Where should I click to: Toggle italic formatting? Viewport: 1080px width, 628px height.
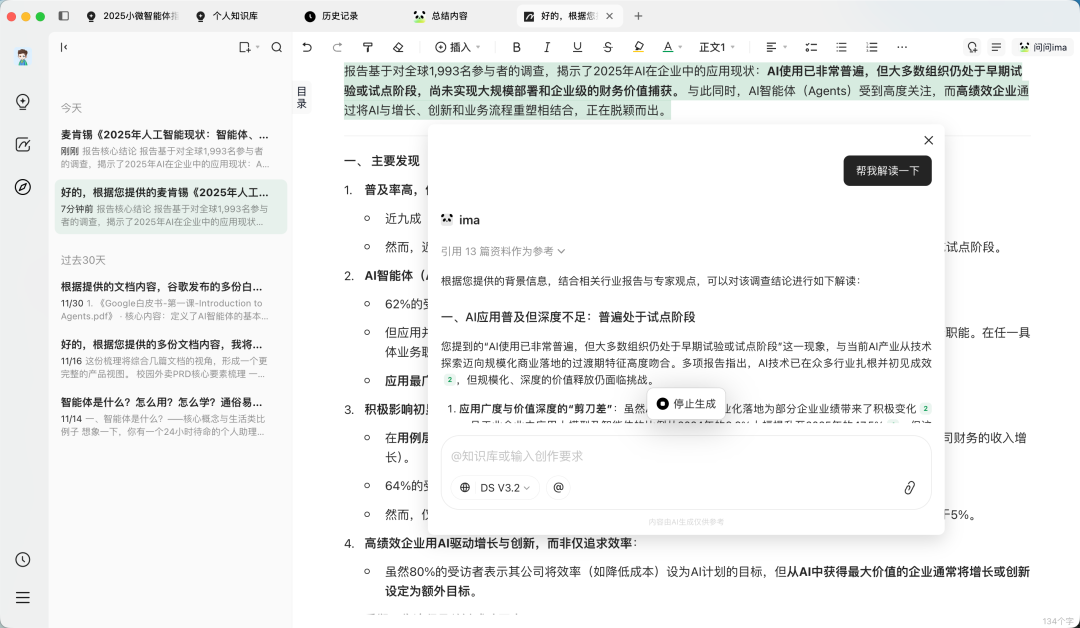[547, 47]
